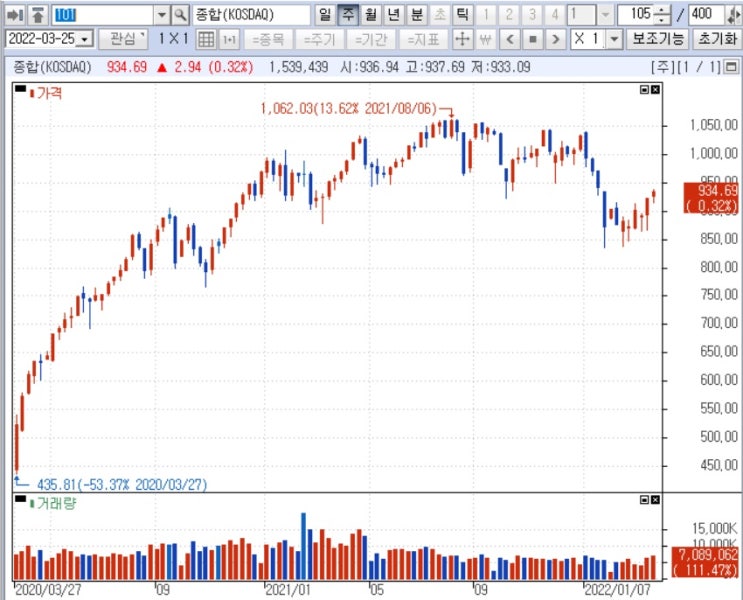The width and height of the screenshot is (743, 600).
Task: Collapse the price panel via square icon
Action: [x=644, y=90]
